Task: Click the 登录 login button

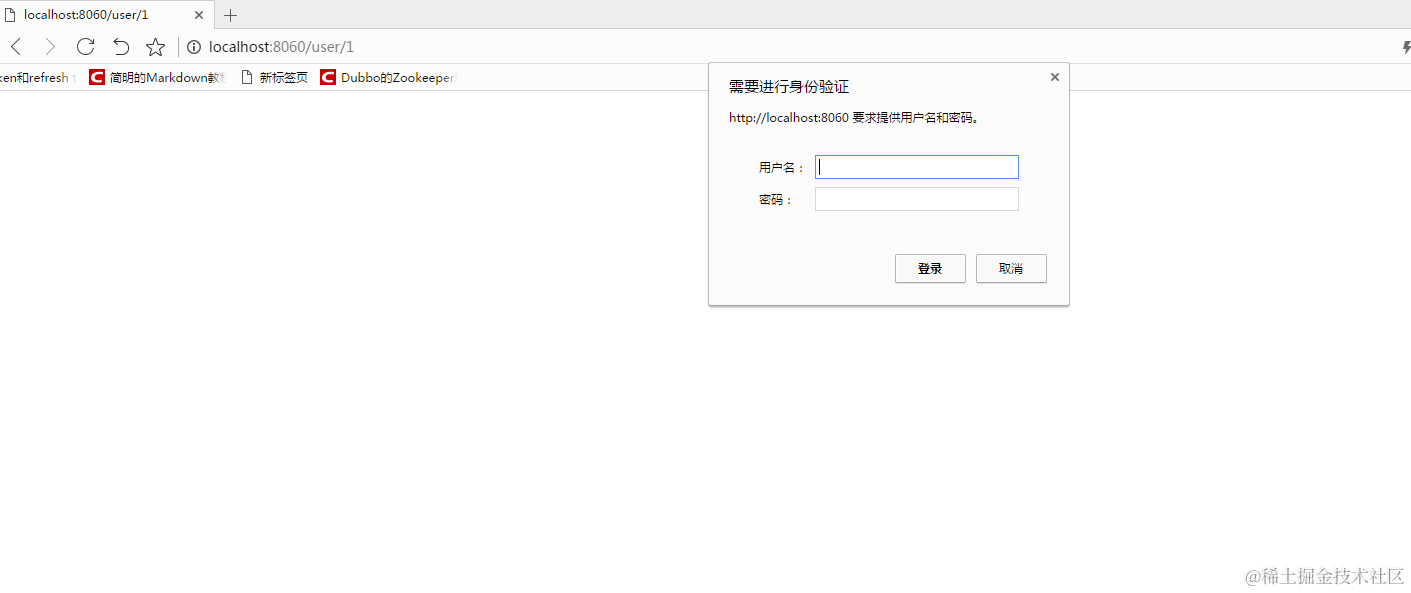Action: coord(929,268)
